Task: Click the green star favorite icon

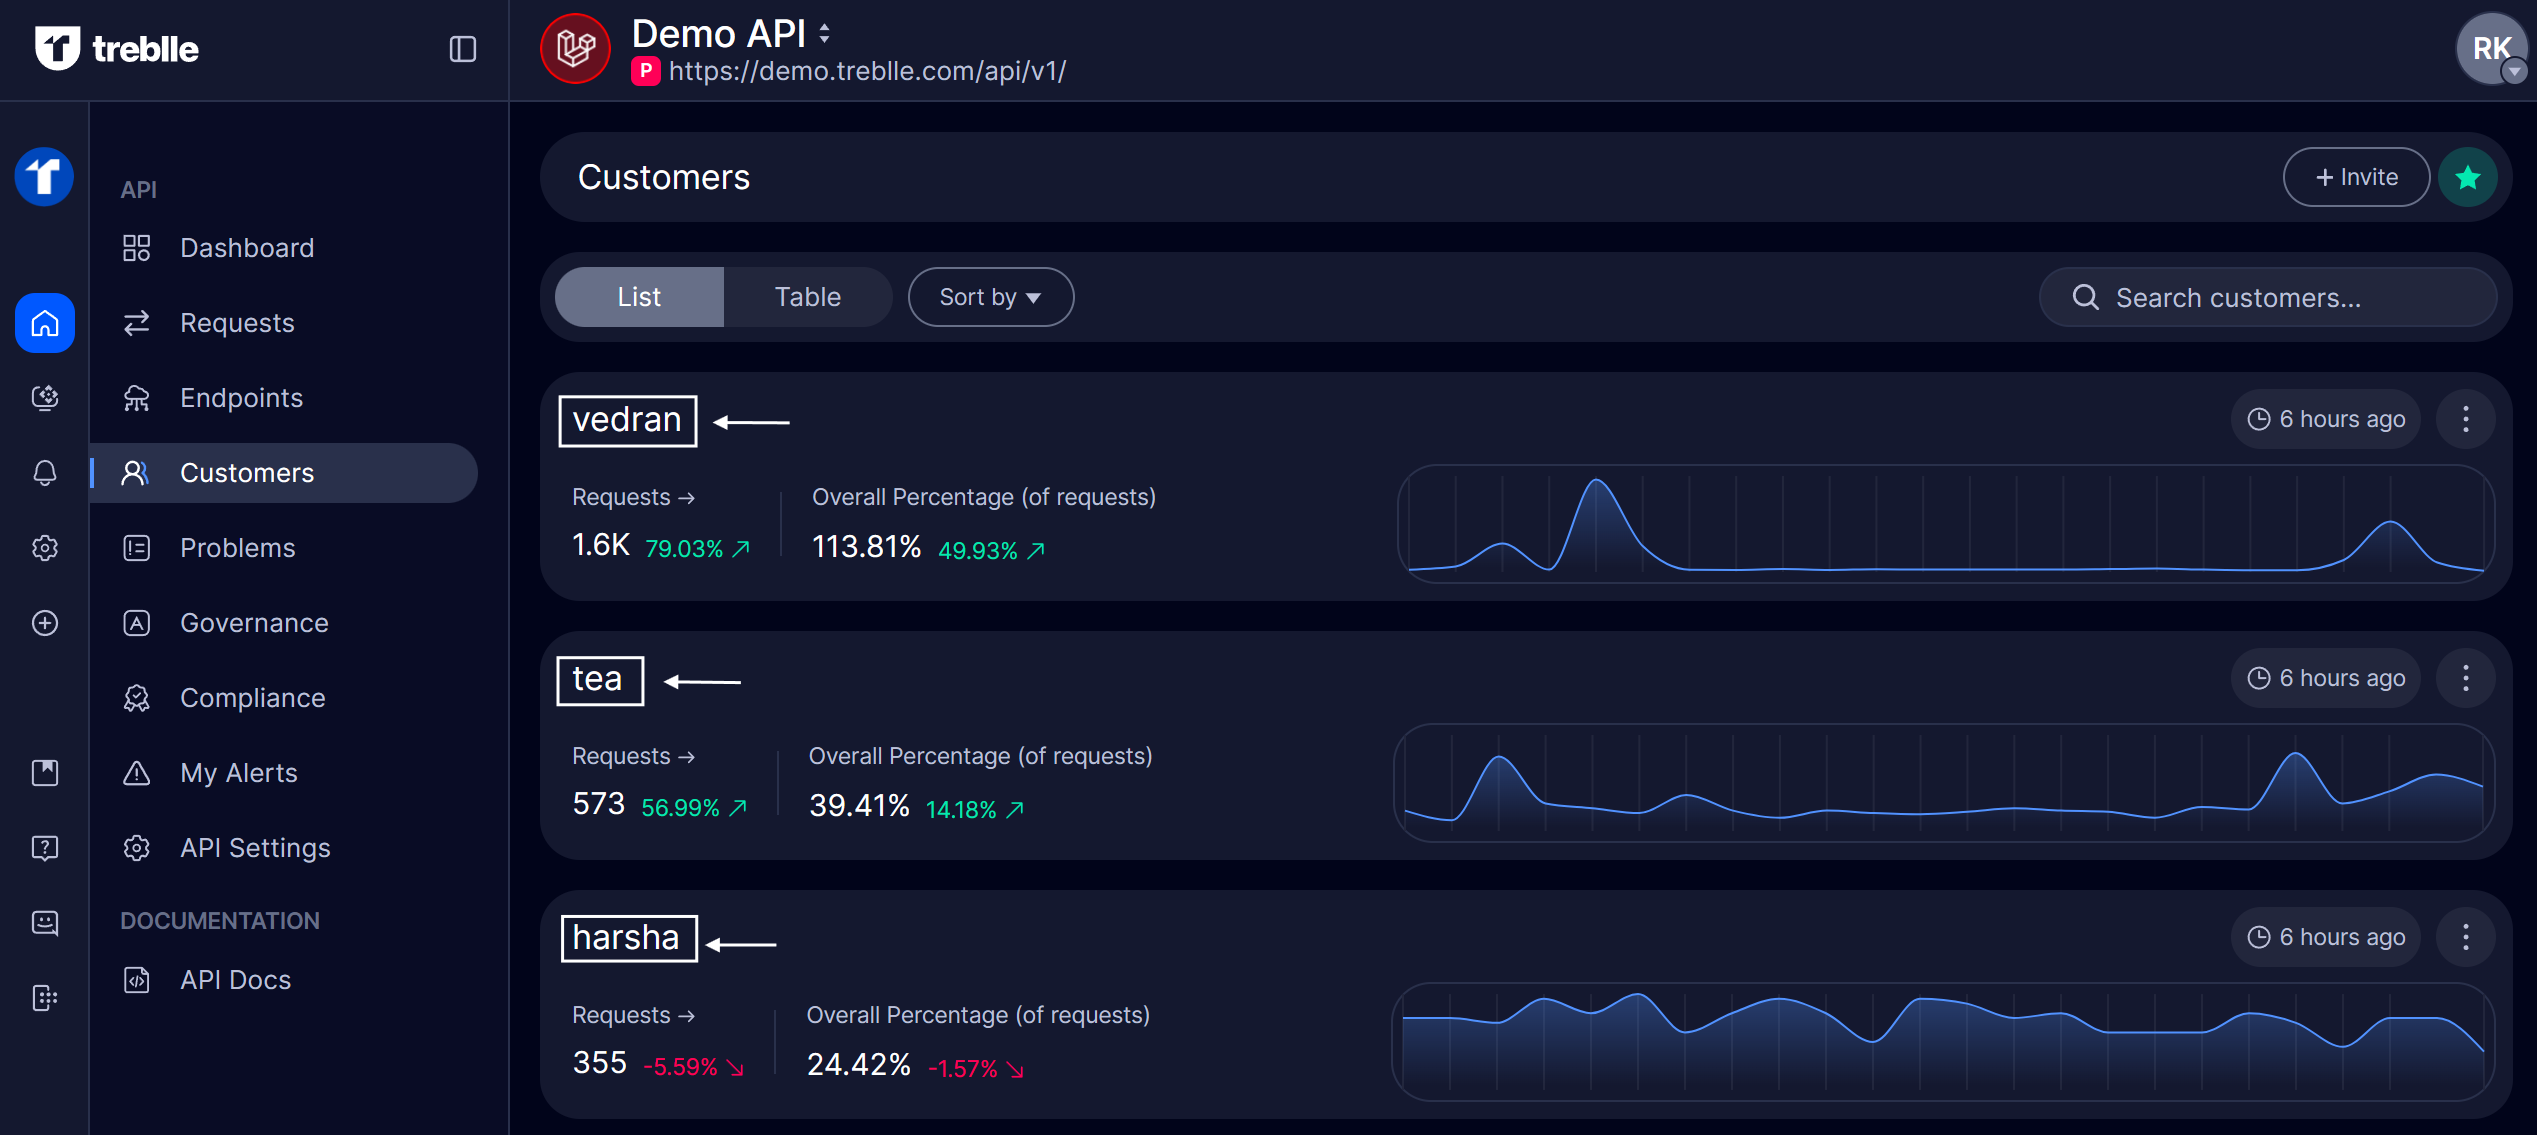Action: tap(2467, 178)
